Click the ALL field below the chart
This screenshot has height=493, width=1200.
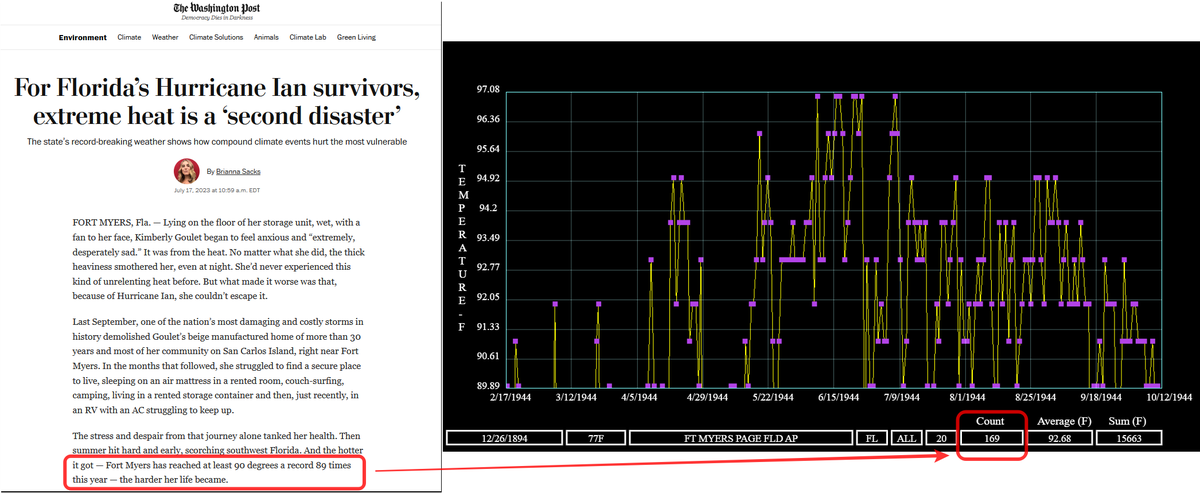point(905,438)
